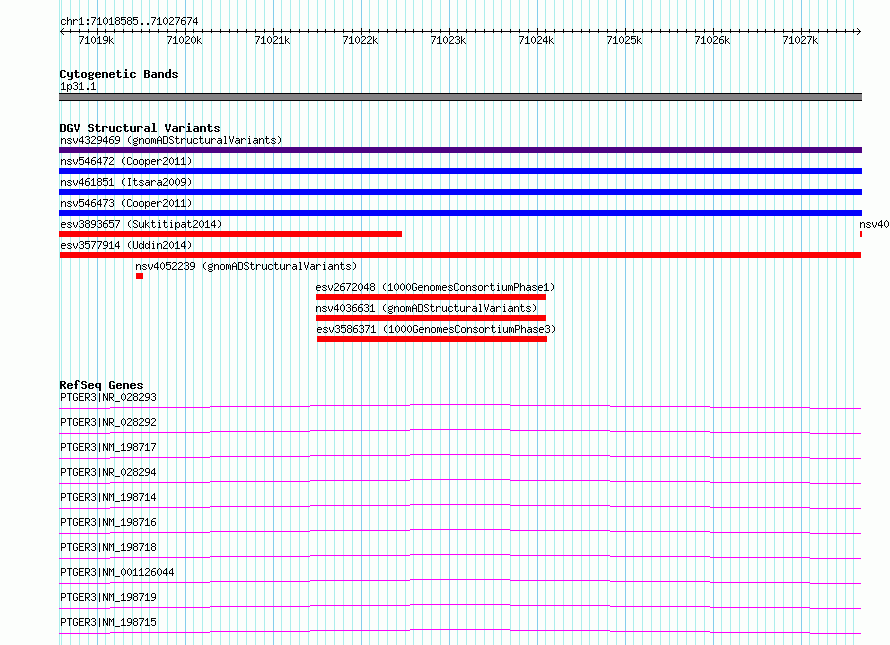The image size is (890, 645).
Task: Open esv2672048 (1000GenomesConsortiumPhase1) label
Action: click(435, 287)
